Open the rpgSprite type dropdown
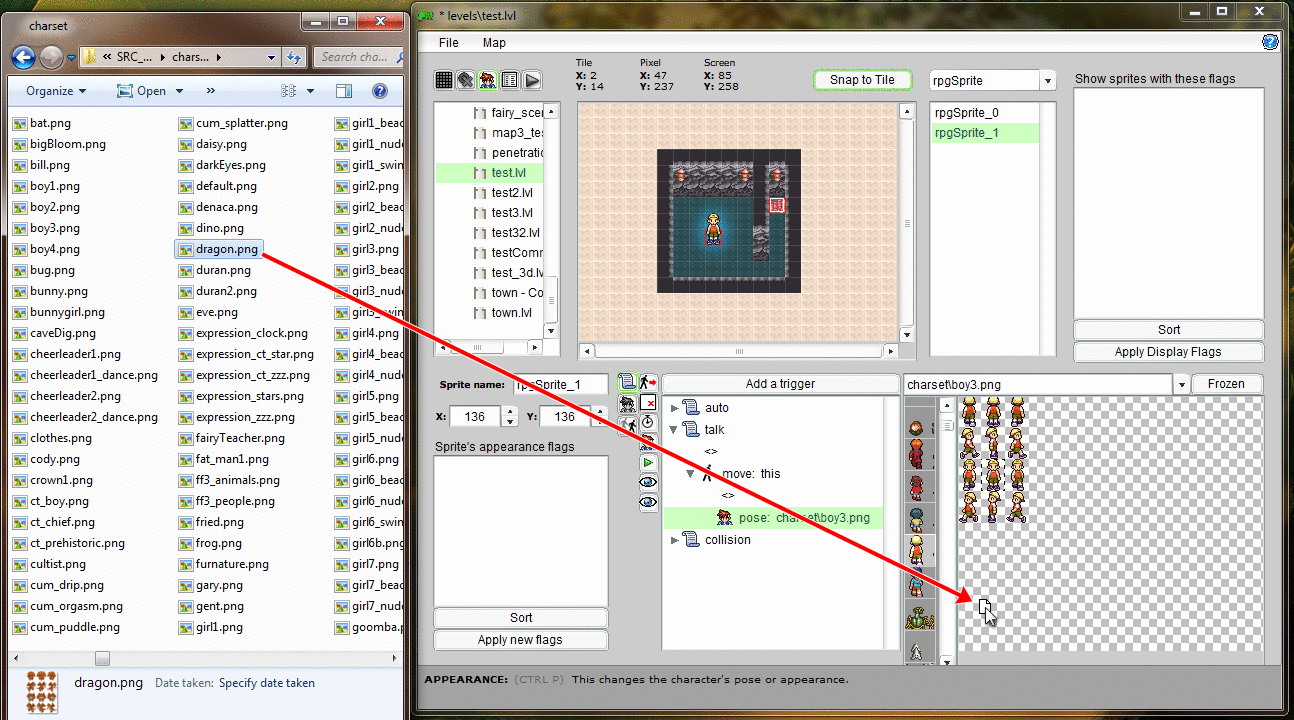Image resolution: width=1294 pixels, height=720 pixels. (1047, 81)
